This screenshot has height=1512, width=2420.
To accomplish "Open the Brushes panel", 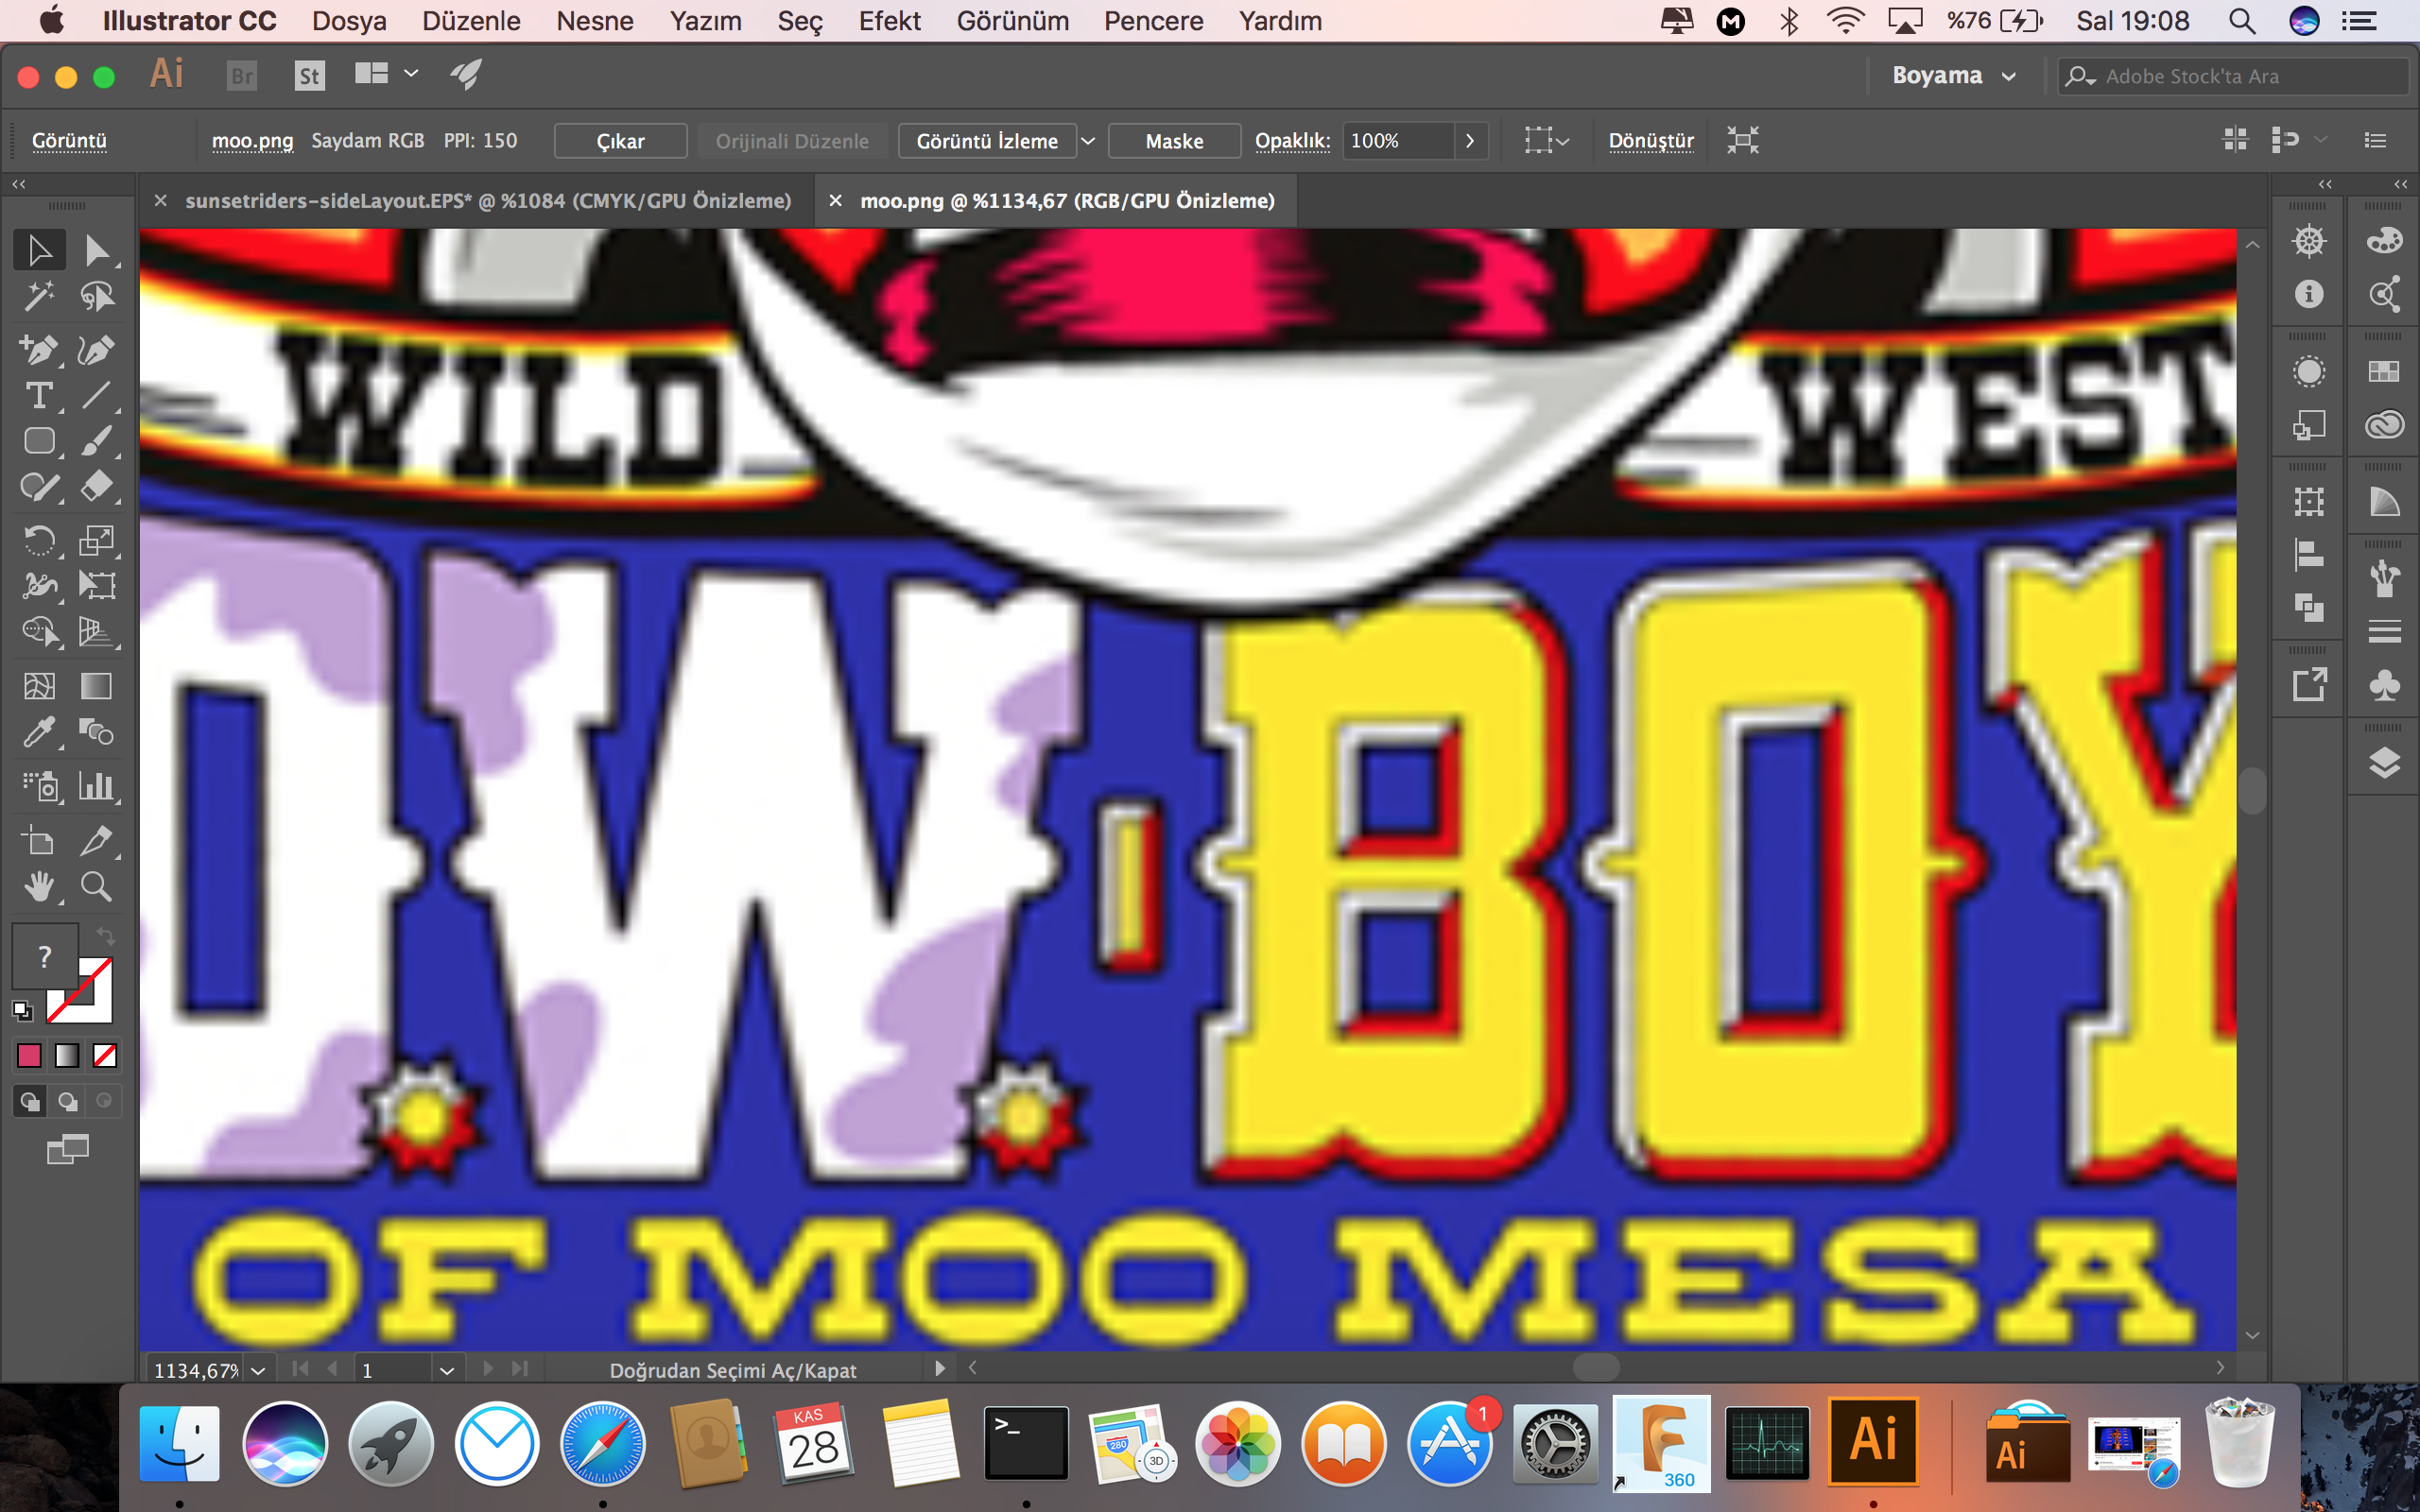I will (x=2384, y=579).
